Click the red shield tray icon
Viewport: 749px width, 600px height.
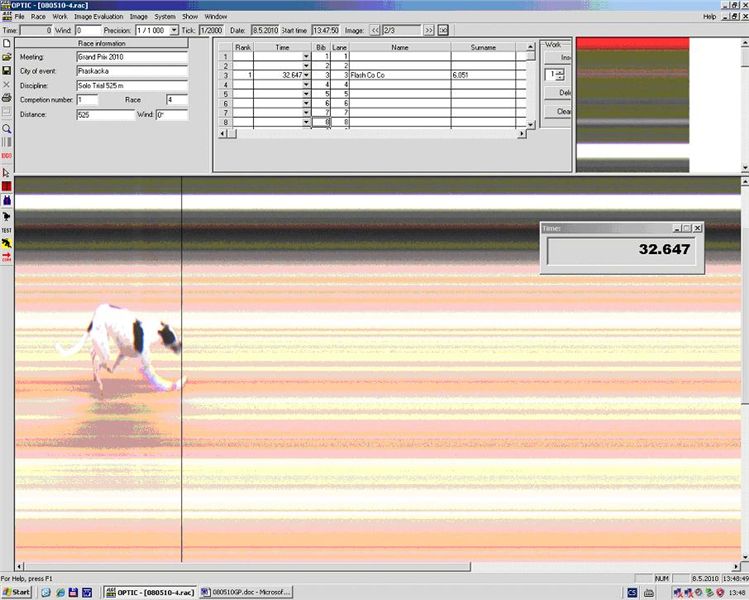pyautogui.click(x=720, y=592)
